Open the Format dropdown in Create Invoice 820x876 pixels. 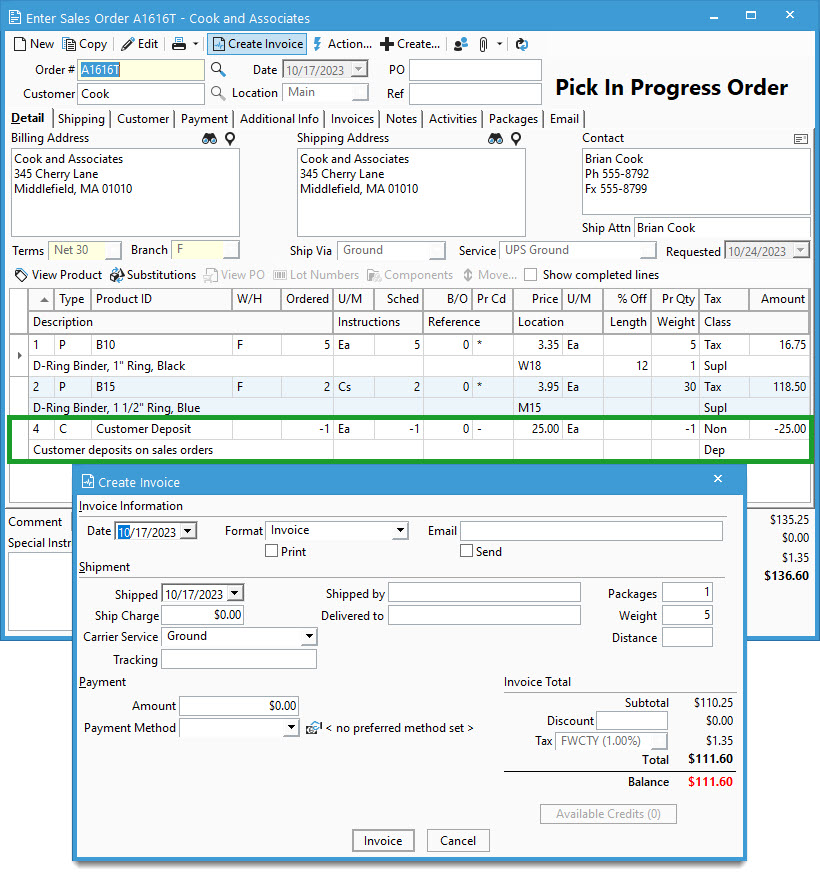pos(400,531)
